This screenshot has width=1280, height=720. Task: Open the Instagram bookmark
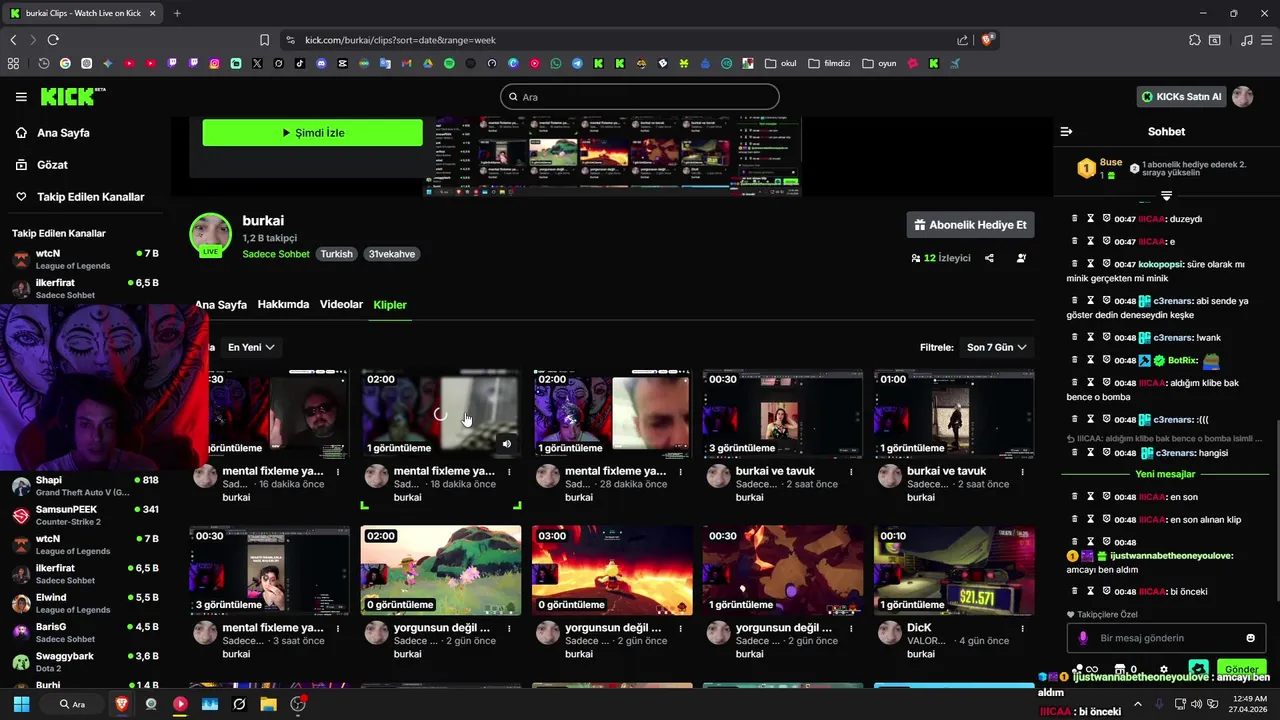click(x=214, y=63)
